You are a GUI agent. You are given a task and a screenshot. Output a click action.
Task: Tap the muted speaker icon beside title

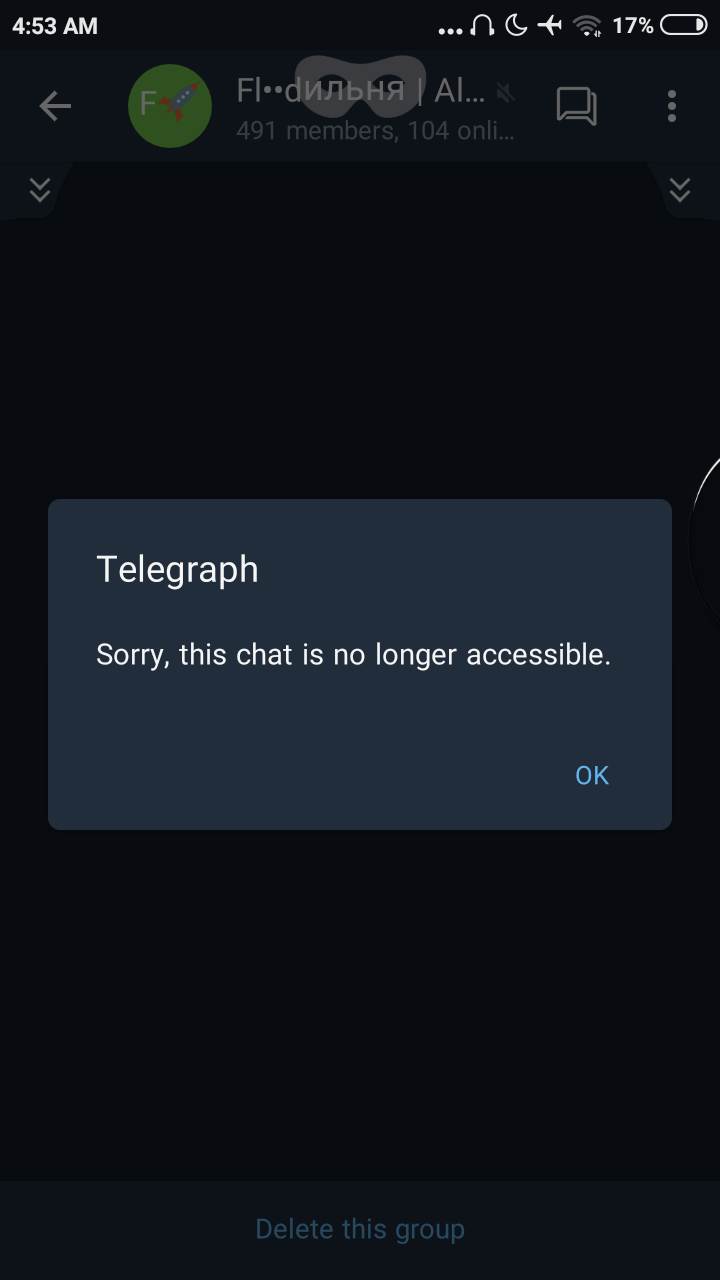507,93
